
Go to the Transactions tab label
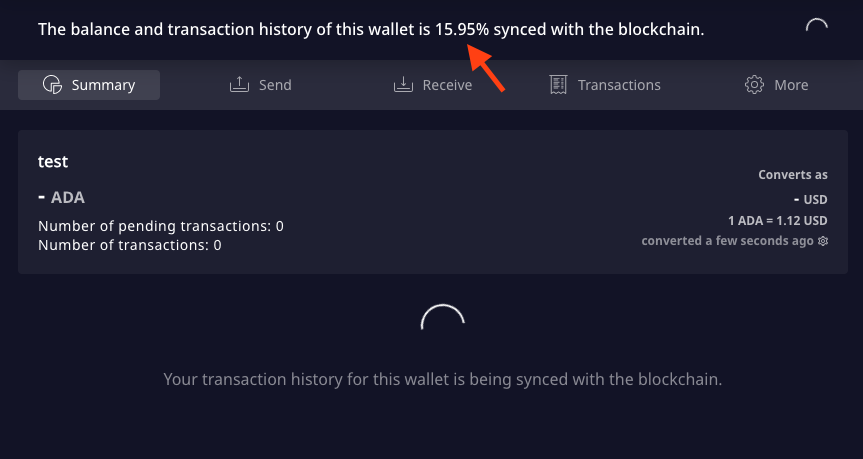pos(619,85)
